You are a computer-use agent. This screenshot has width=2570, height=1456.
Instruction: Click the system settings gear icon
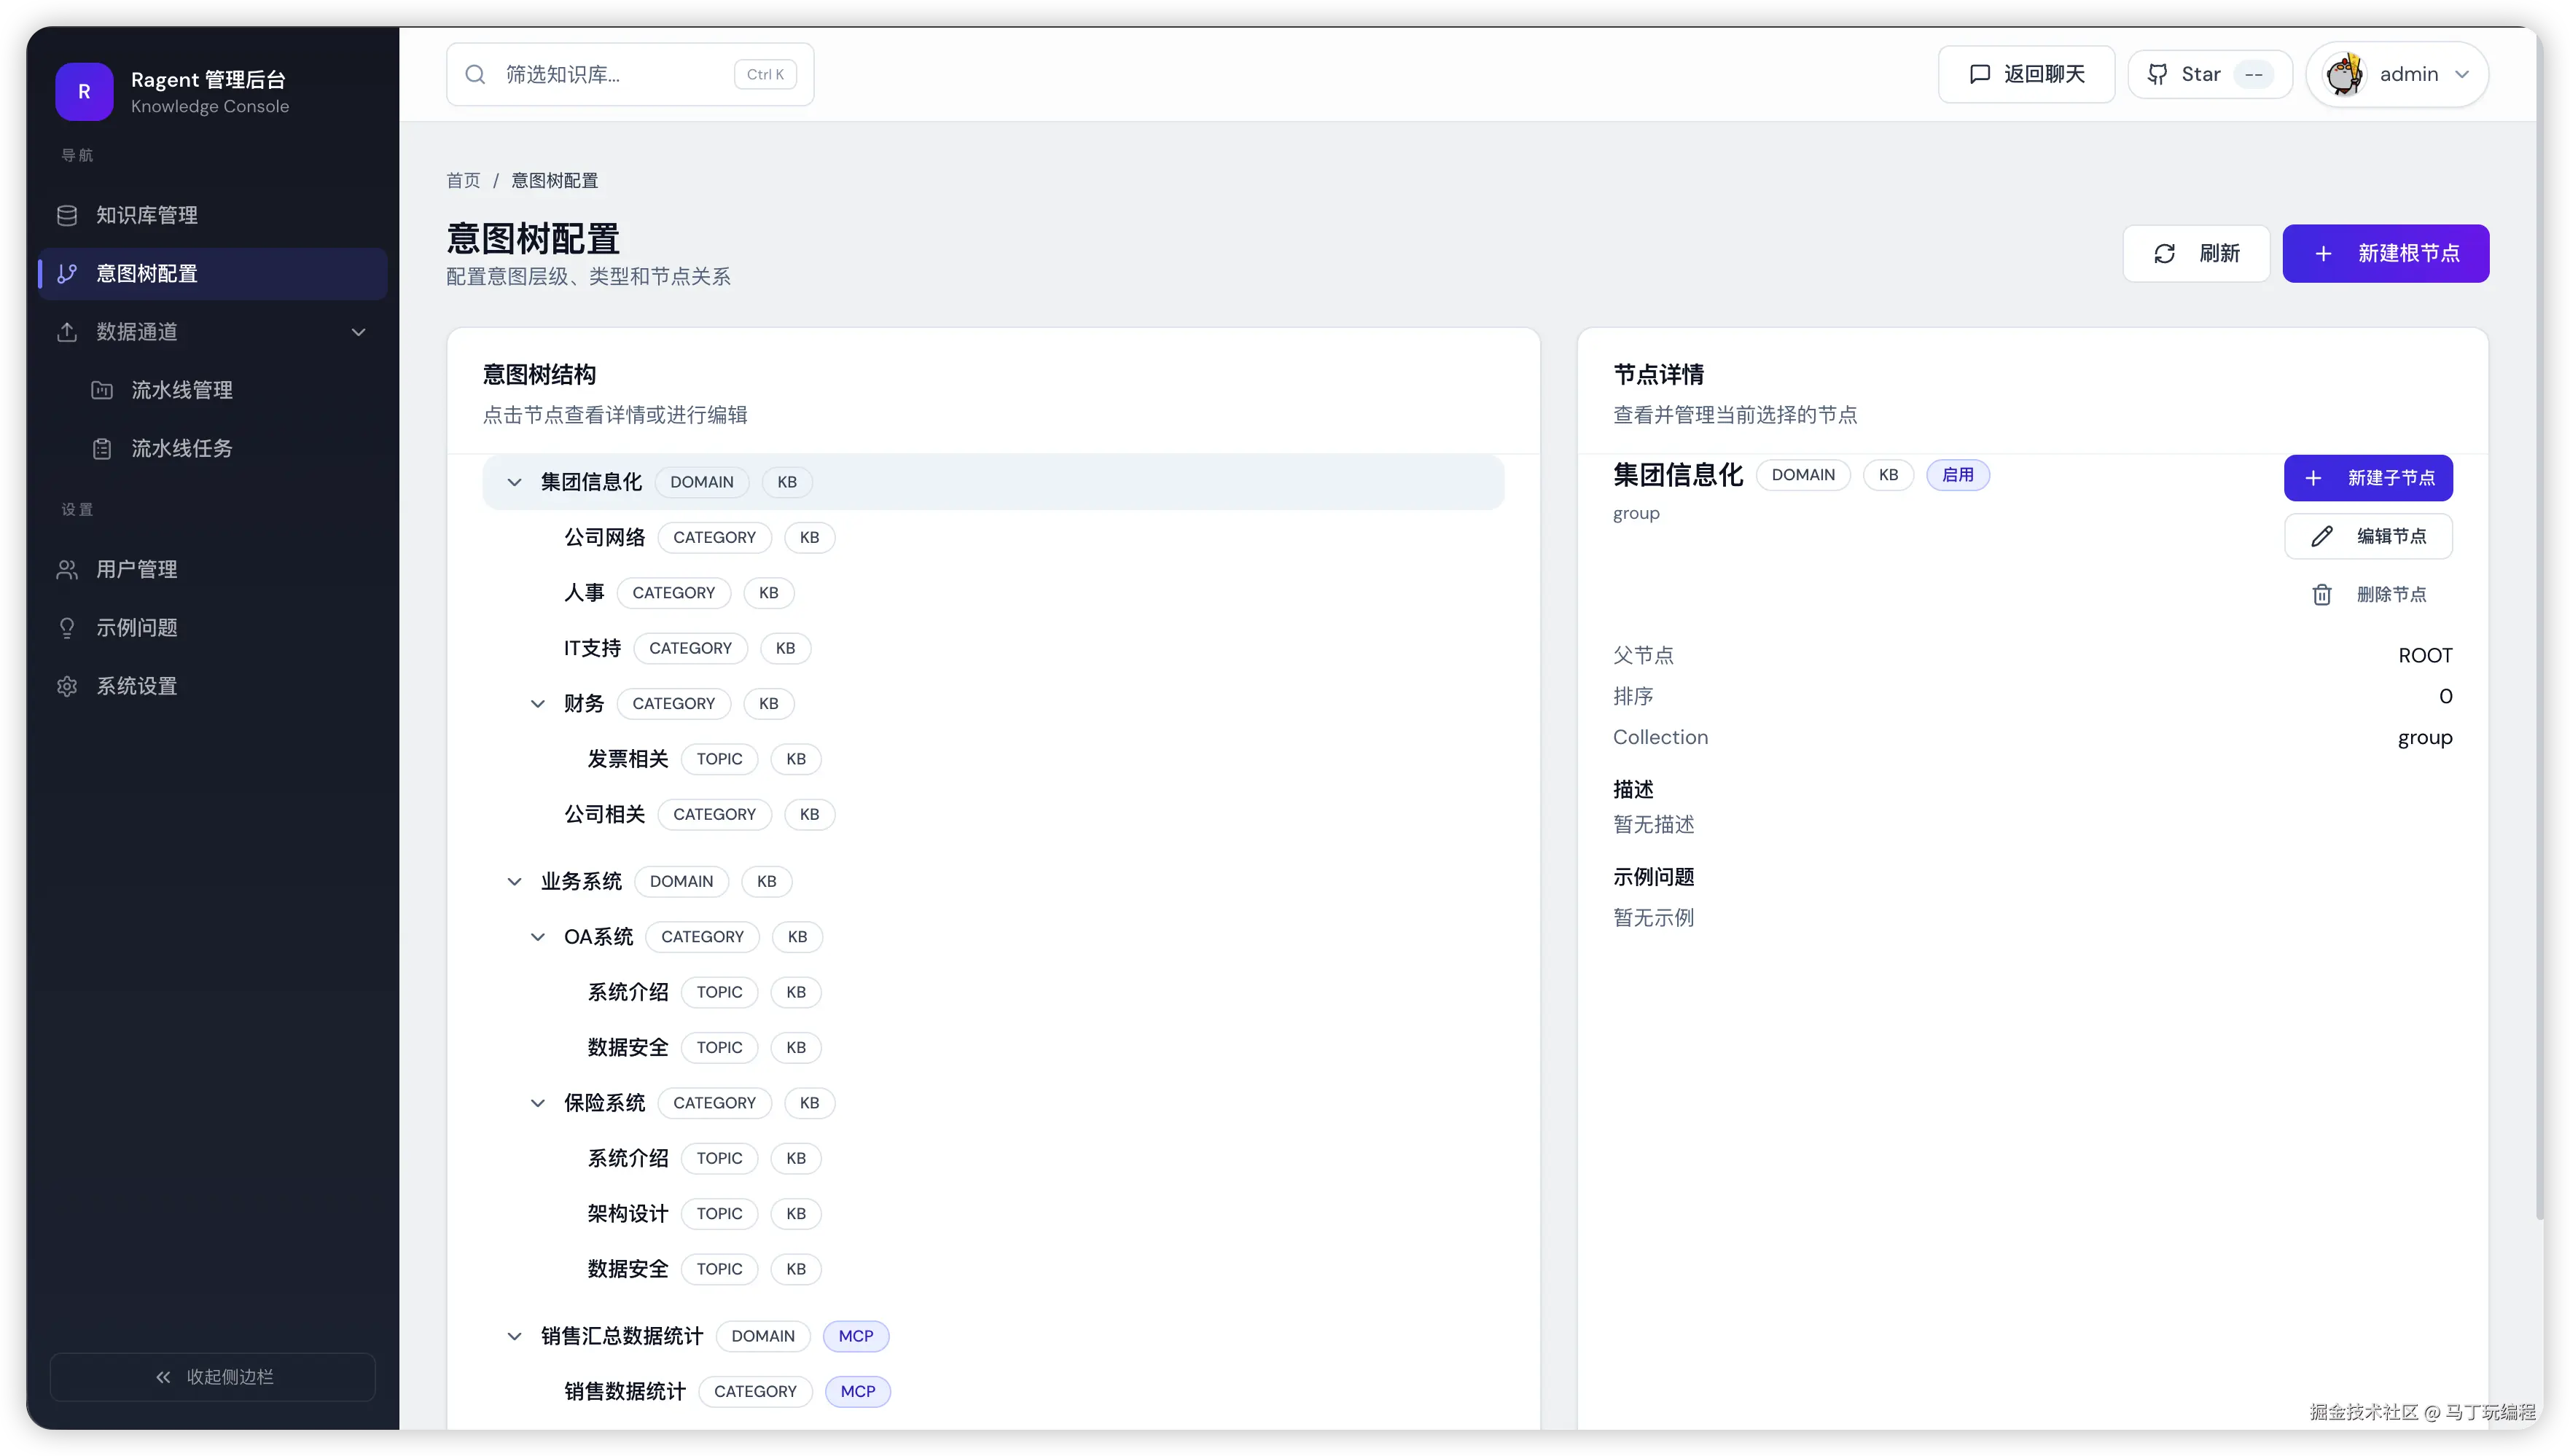point(67,686)
